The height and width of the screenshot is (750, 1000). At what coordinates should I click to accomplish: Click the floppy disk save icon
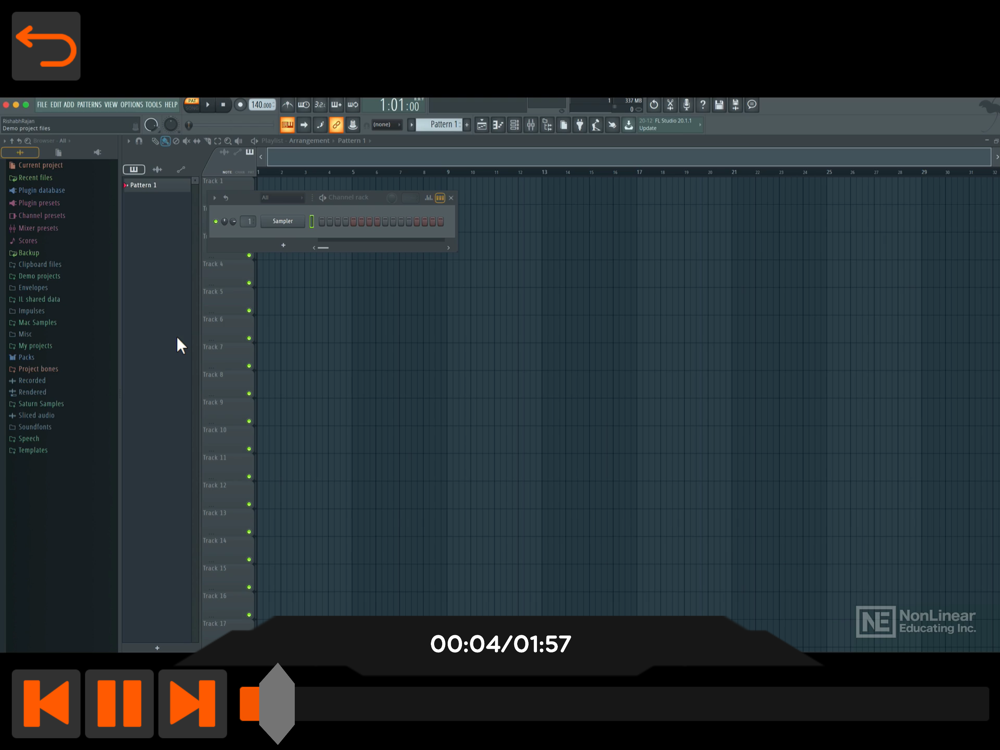pos(719,105)
